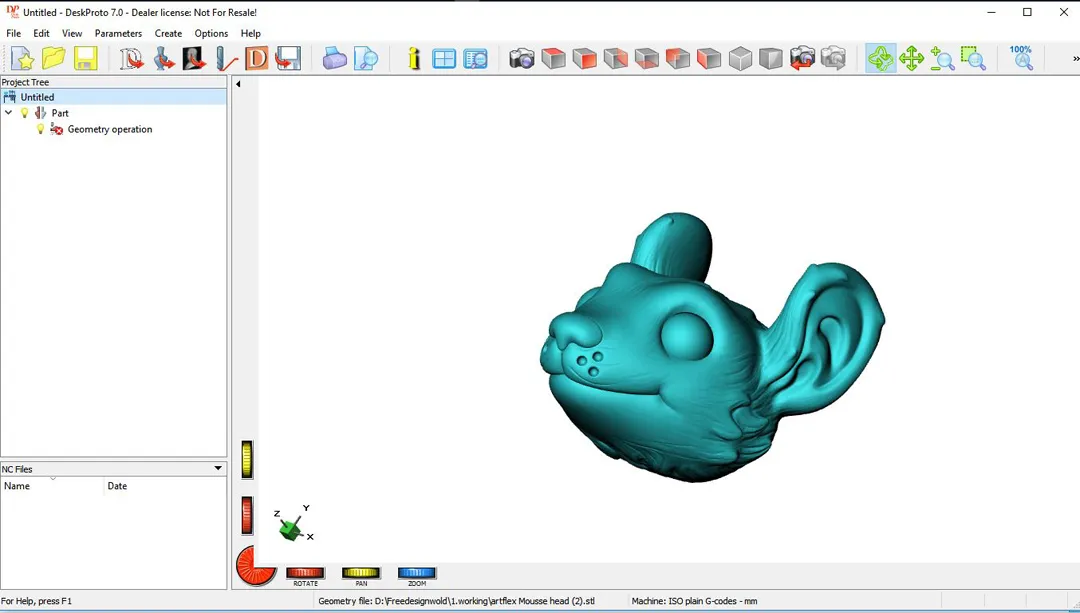1080x613 pixels.
Task: Open print preview icon
Action: click(366, 59)
